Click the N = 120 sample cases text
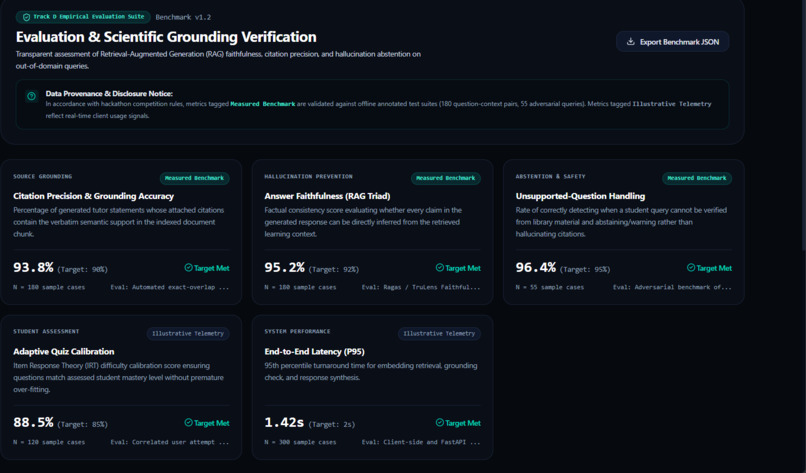 point(49,442)
